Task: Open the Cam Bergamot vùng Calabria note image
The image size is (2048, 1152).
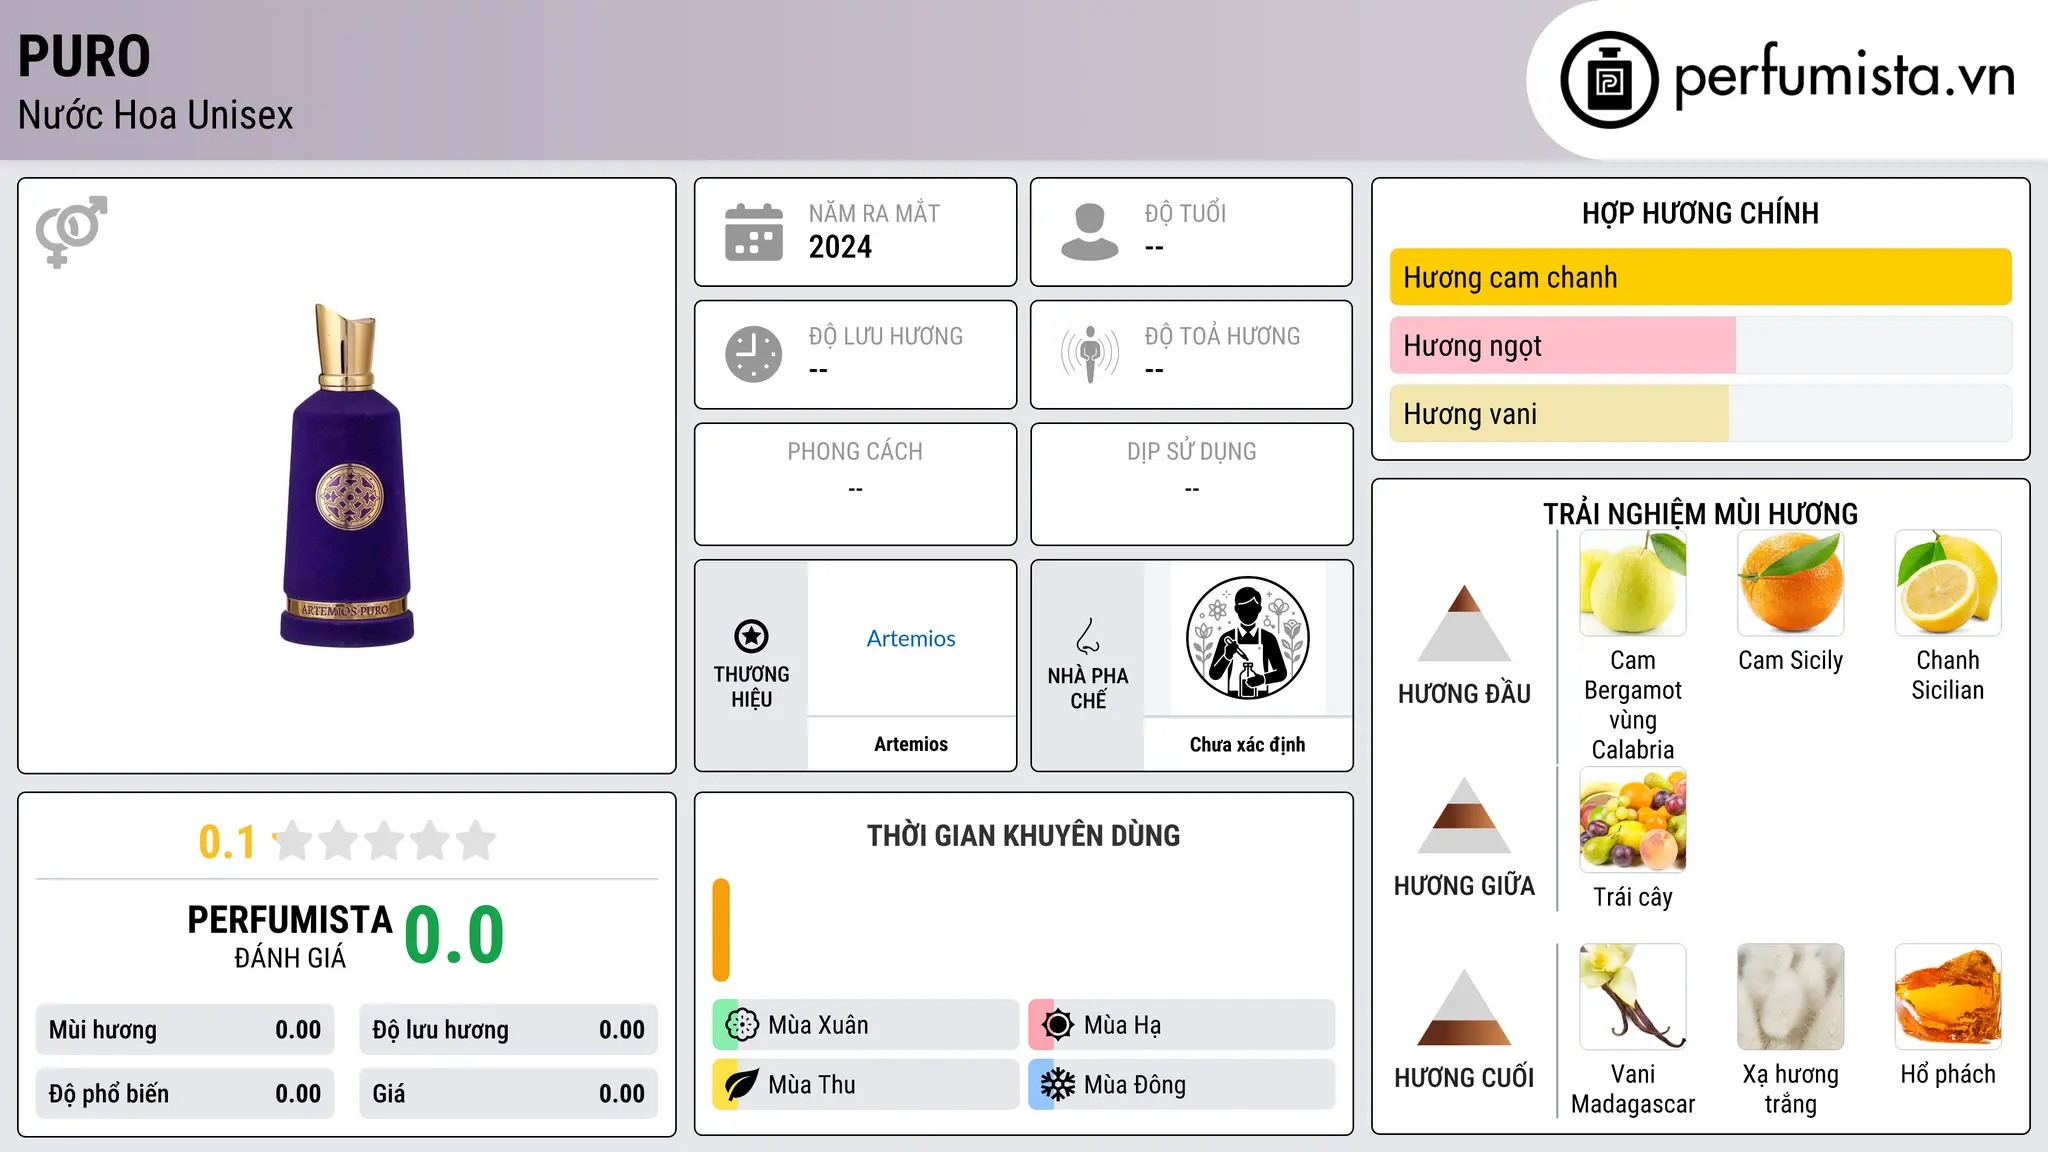Action: [x=1633, y=583]
